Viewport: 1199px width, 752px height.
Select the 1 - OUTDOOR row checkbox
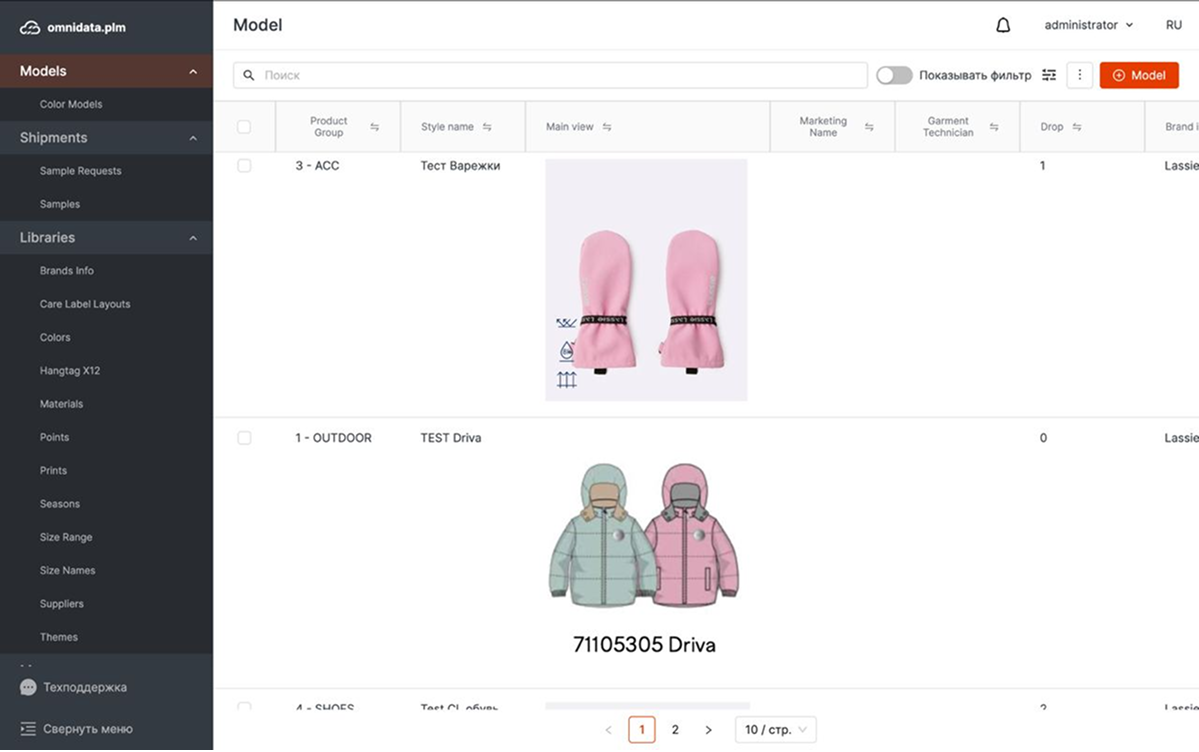click(x=244, y=438)
